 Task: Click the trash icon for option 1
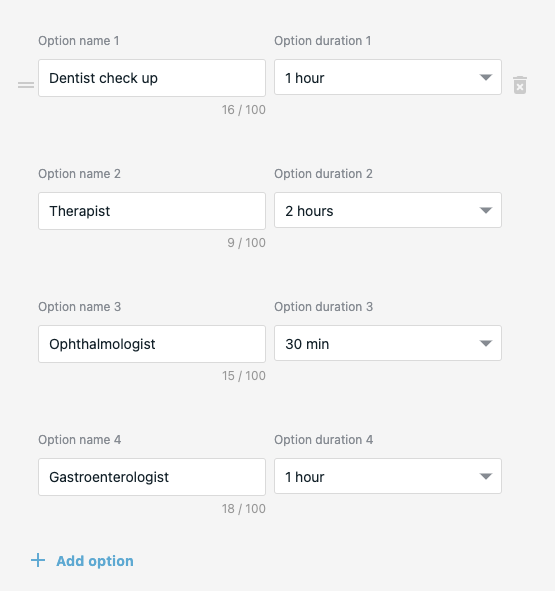pos(520,85)
